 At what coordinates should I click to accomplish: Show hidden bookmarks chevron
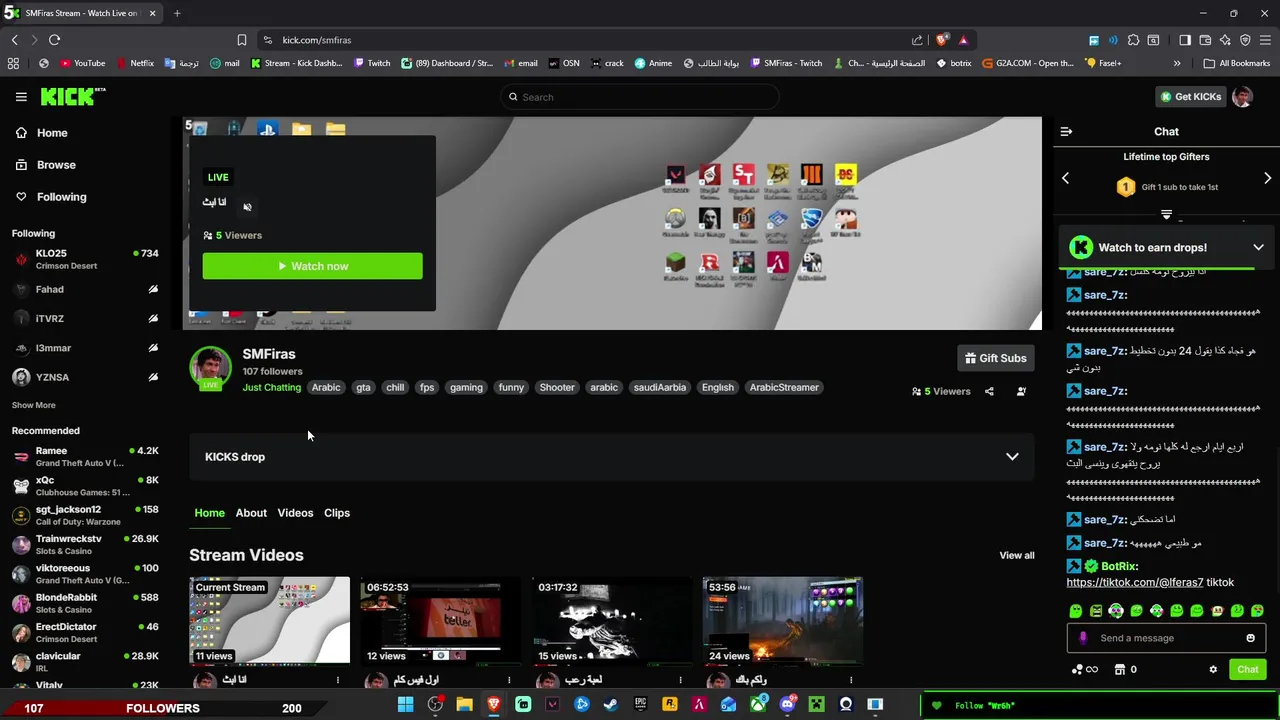pyautogui.click(x=1177, y=63)
